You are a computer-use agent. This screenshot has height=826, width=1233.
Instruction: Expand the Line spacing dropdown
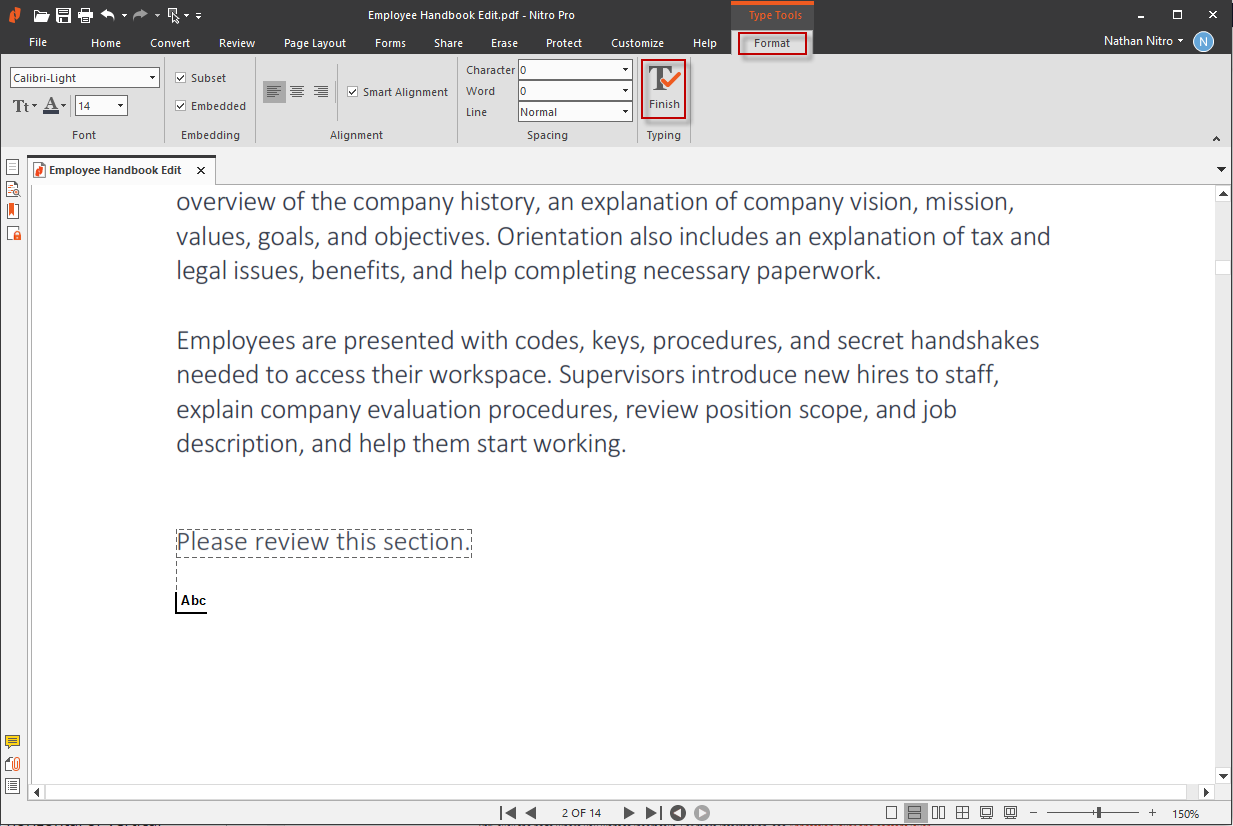625,112
